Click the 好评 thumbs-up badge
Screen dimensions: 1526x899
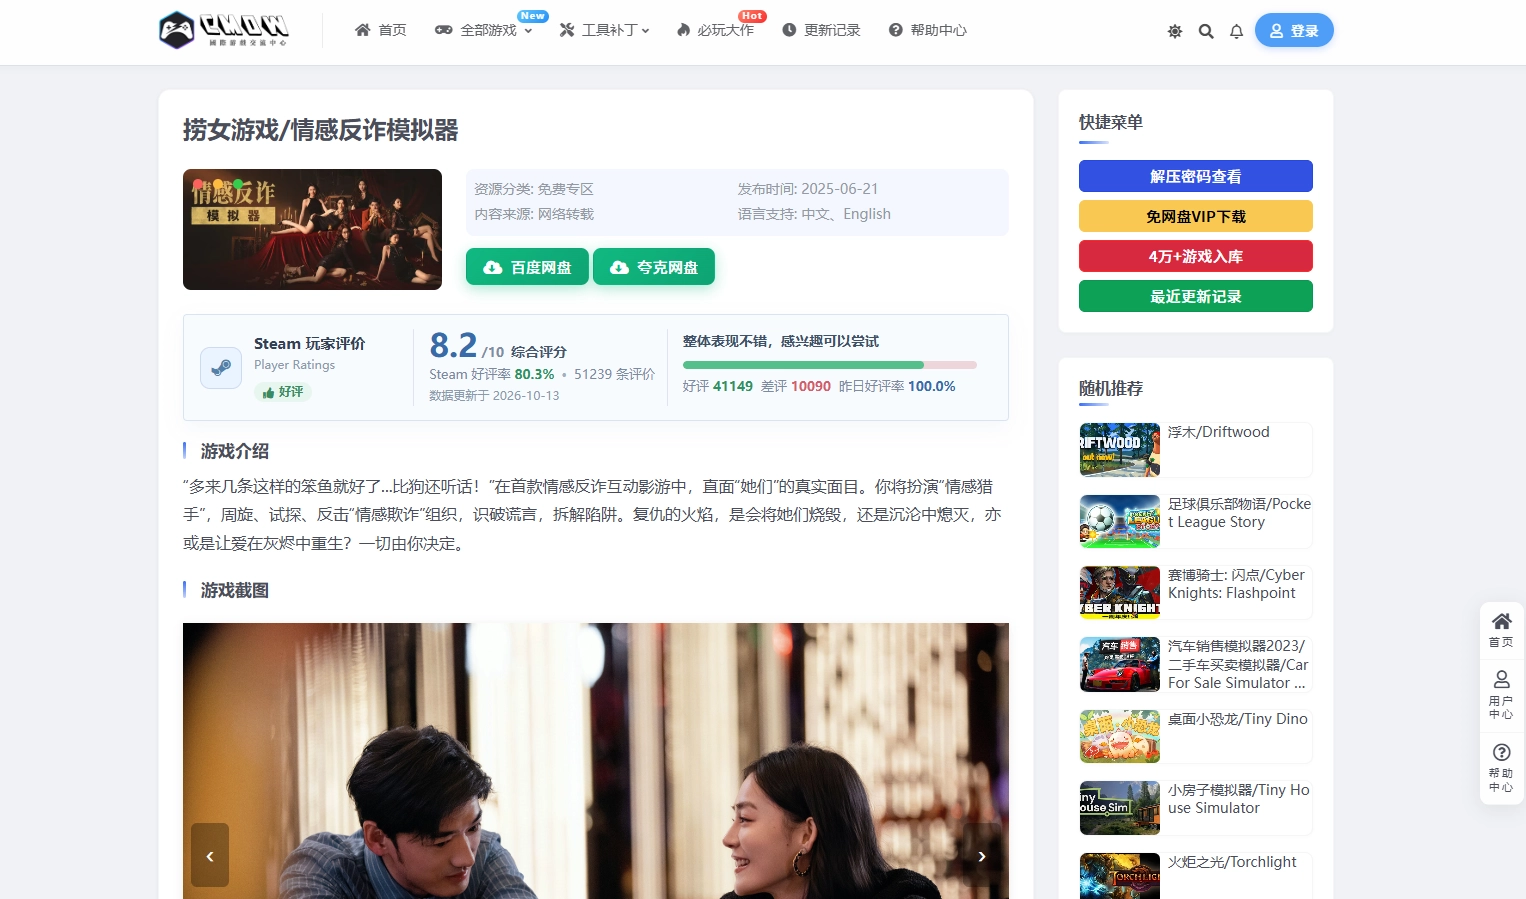pyautogui.click(x=283, y=392)
